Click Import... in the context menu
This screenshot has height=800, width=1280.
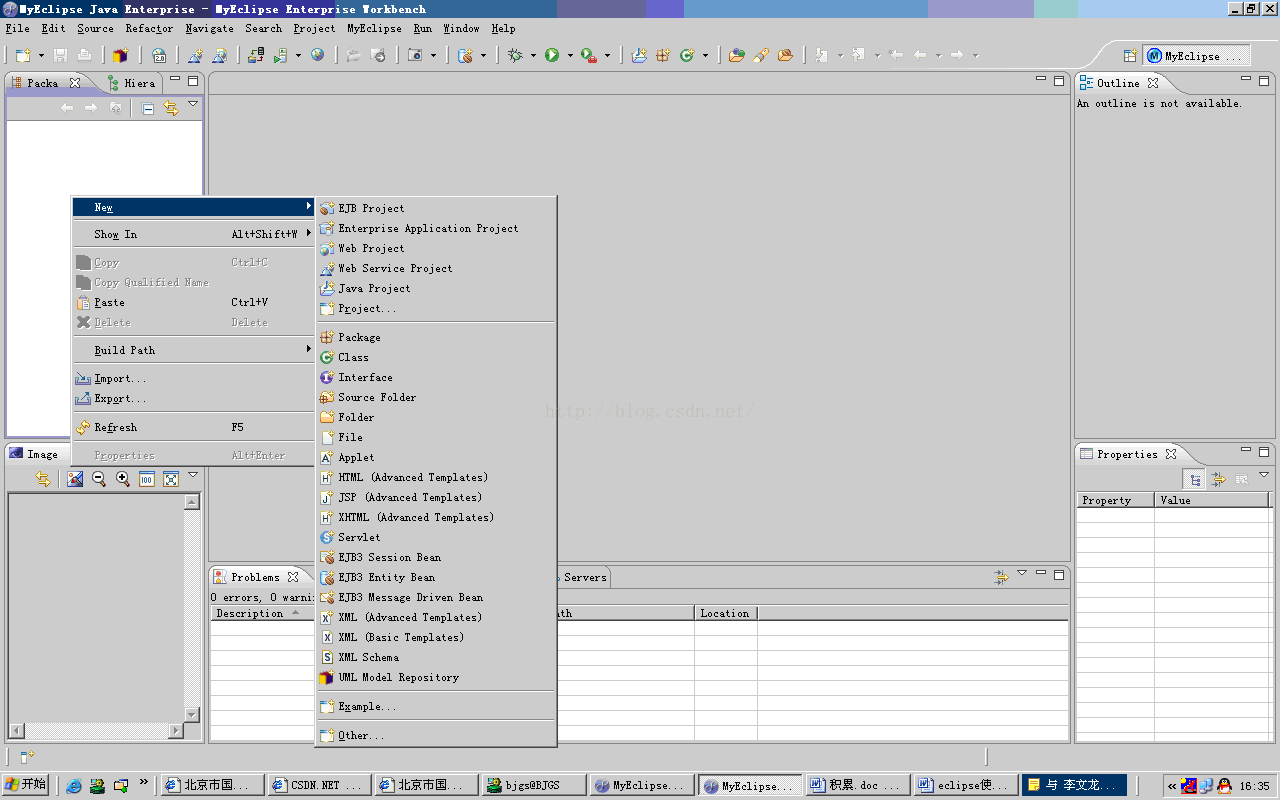click(193, 378)
